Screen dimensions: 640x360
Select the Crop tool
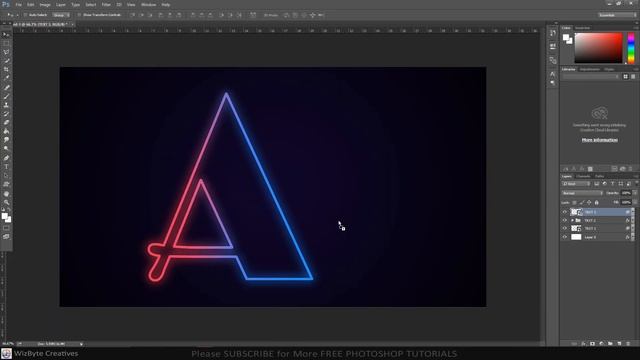click(6, 69)
